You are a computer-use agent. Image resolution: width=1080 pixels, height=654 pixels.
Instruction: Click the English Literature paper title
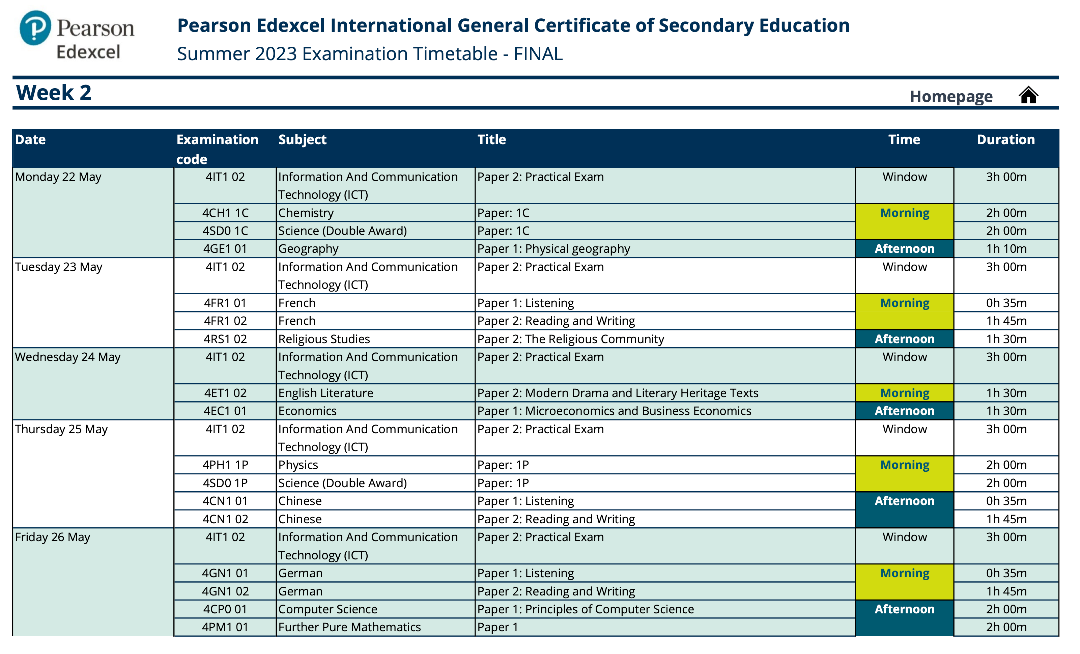[617, 393]
